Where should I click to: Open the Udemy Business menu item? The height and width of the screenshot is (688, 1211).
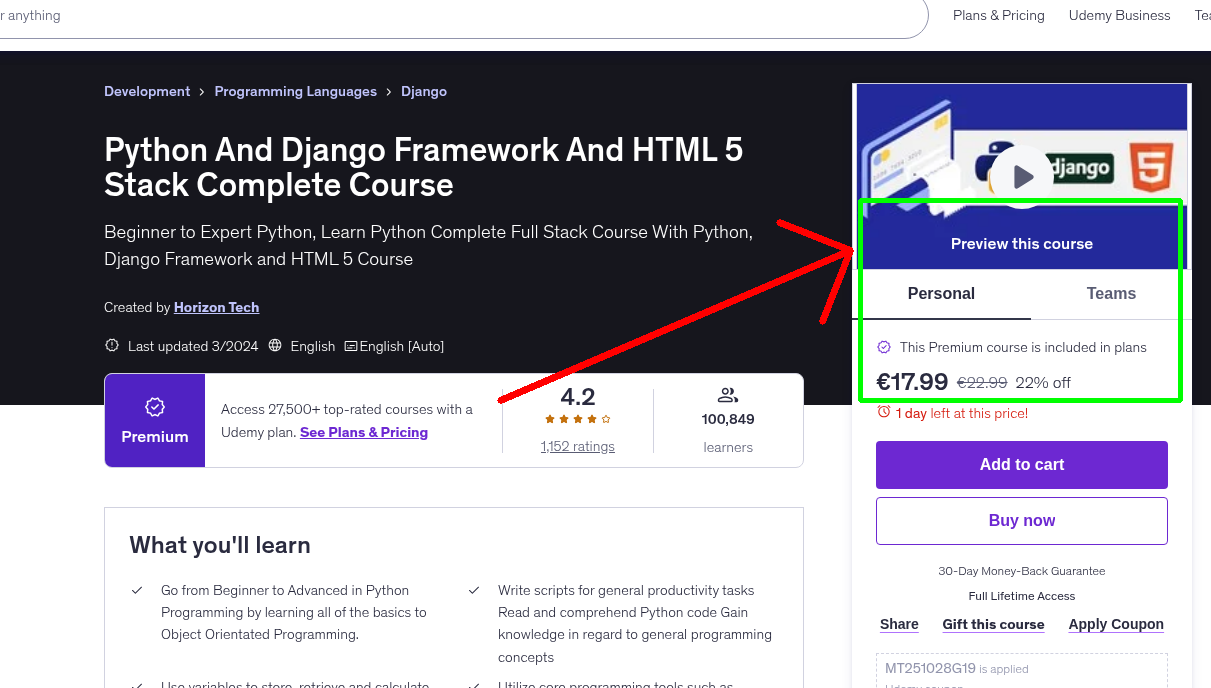pyautogui.click(x=1119, y=15)
